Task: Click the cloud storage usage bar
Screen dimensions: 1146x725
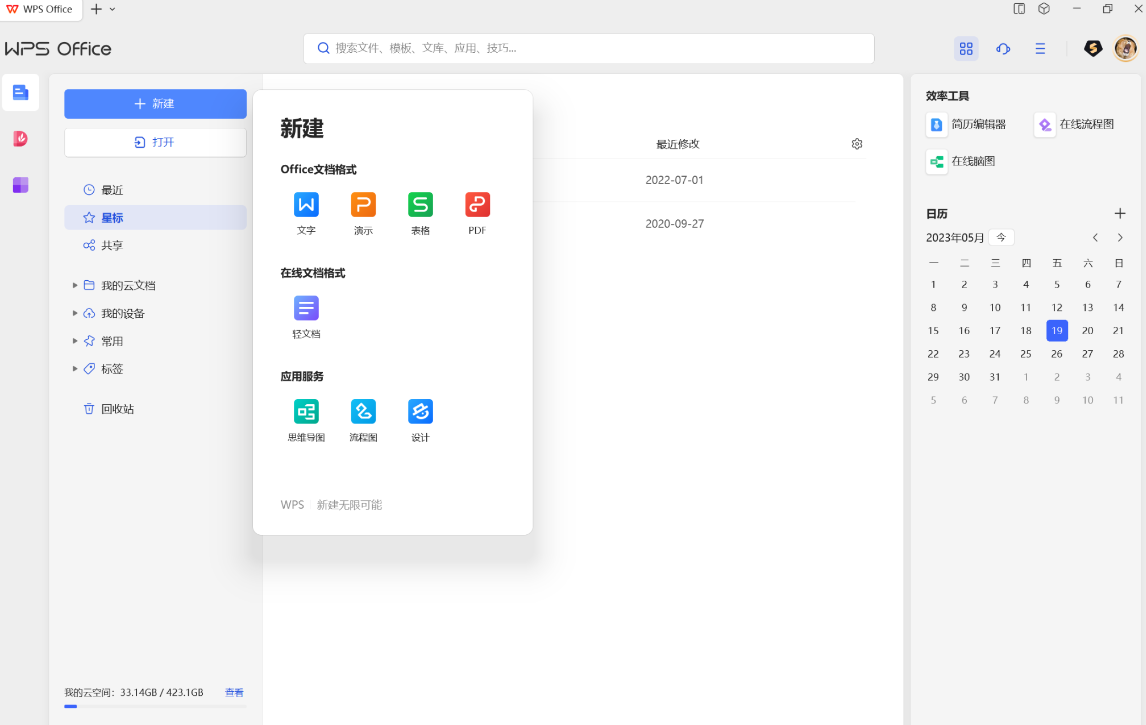Action: (155, 706)
